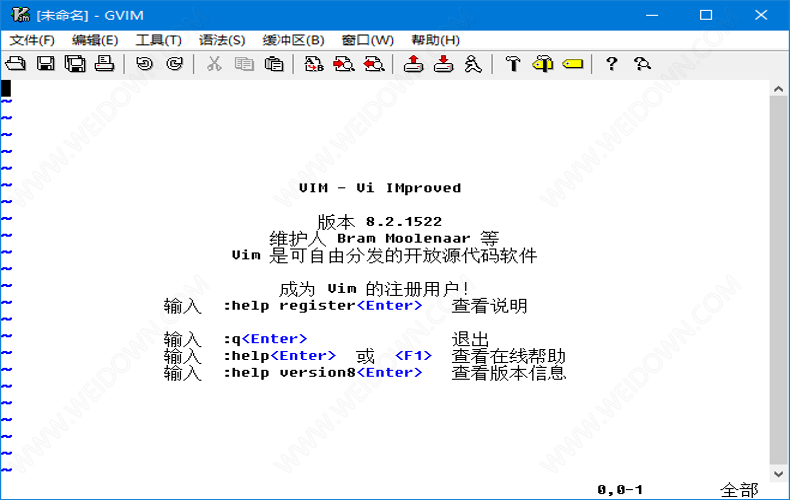
Task: Click the Open file toolbar icon
Action: click(x=16, y=64)
